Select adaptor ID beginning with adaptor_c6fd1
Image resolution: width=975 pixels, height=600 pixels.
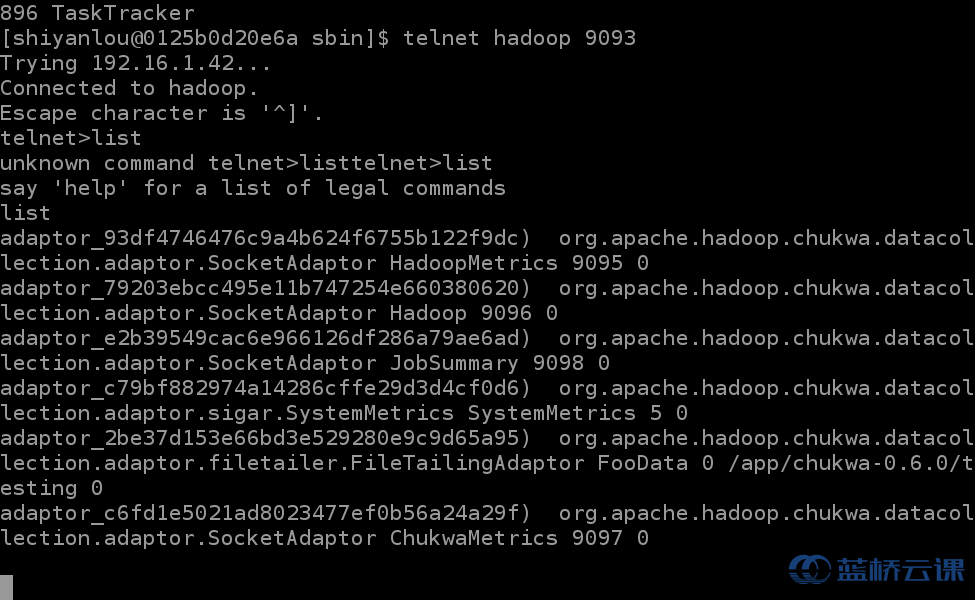tap(272, 513)
